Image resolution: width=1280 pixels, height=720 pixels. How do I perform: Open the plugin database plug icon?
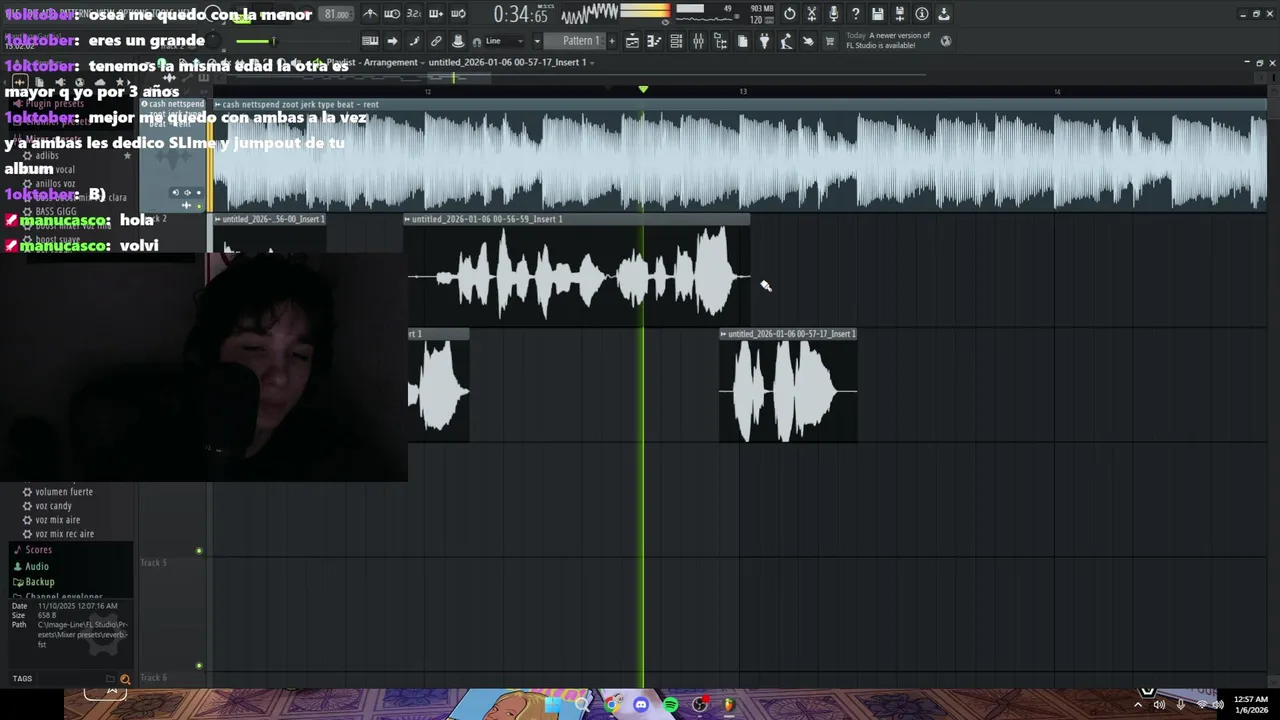(x=764, y=41)
